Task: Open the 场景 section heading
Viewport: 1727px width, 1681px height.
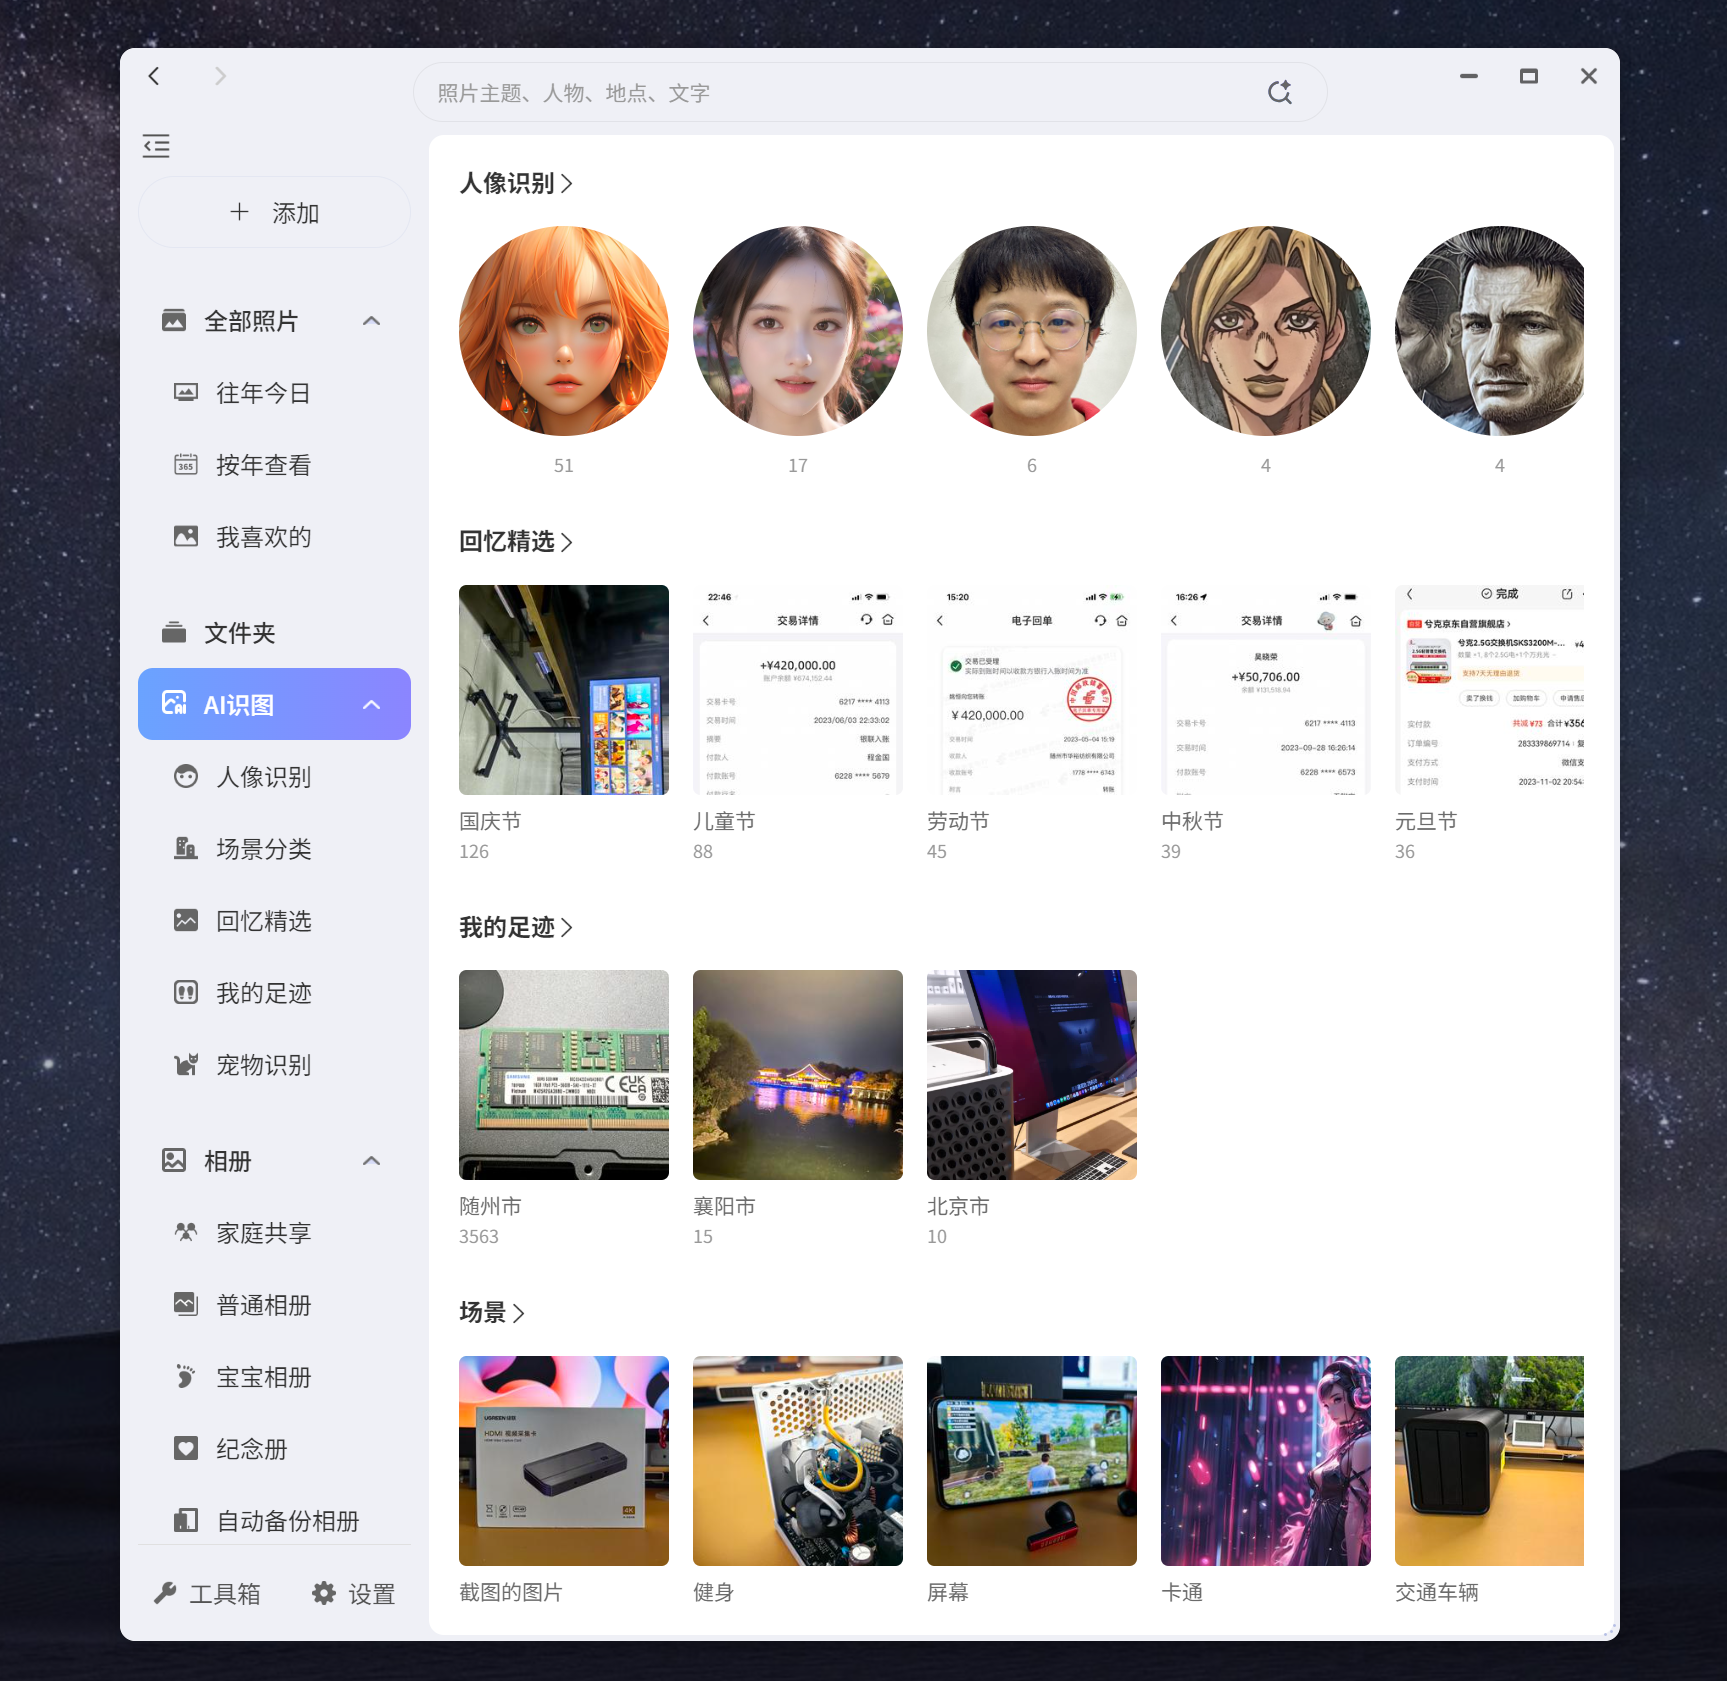Action: [492, 1313]
